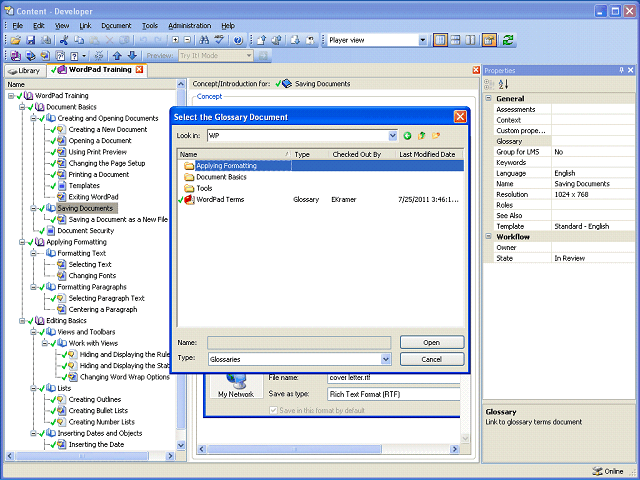This screenshot has height=480, width=640.
Task: Toggle the Properties pane toolbar button
Action: [x=489, y=40]
